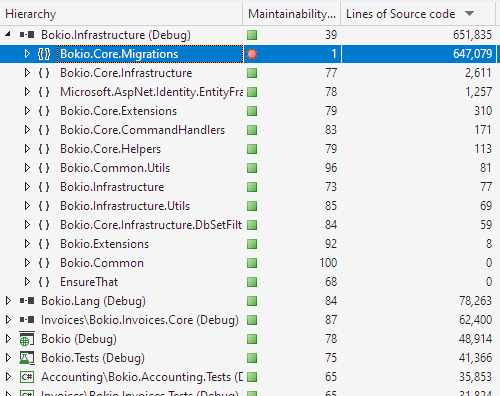Image resolution: width=500 pixels, height=396 pixels.
Task: Click the assembly icon next to Bokio.Infrastructure (Debug)
Action: [27, 35]
